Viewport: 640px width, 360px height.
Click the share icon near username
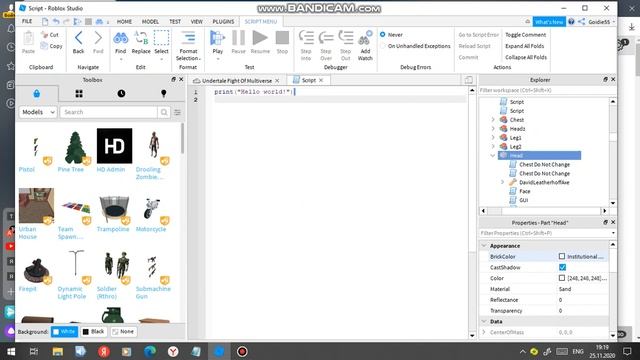click(582, 22)
